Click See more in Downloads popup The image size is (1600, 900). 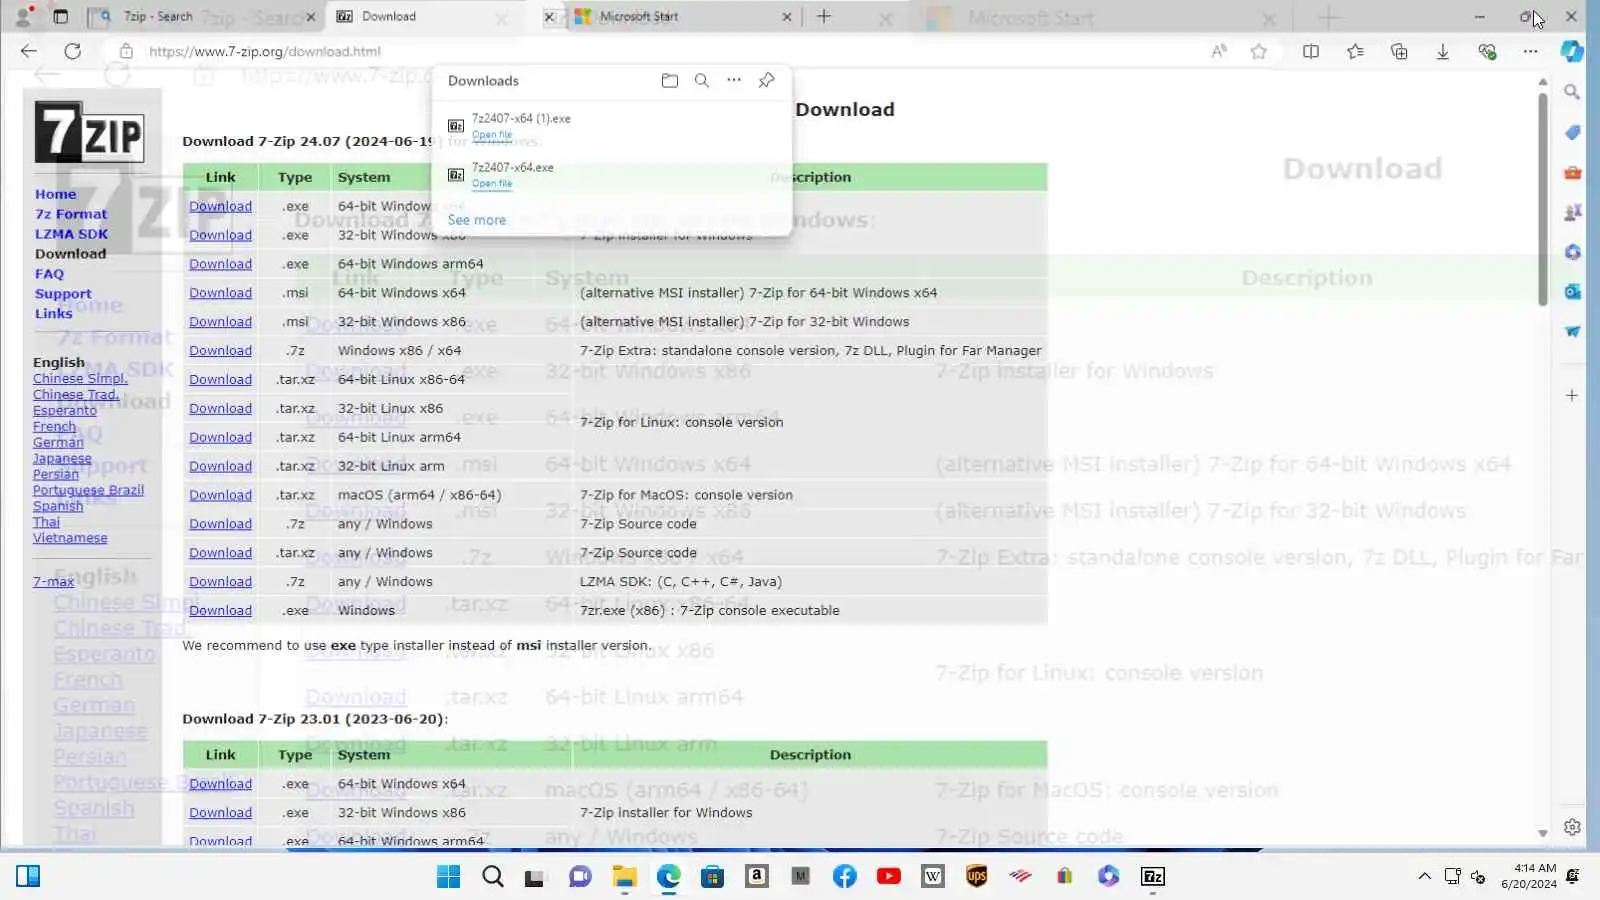click(476, 220)
